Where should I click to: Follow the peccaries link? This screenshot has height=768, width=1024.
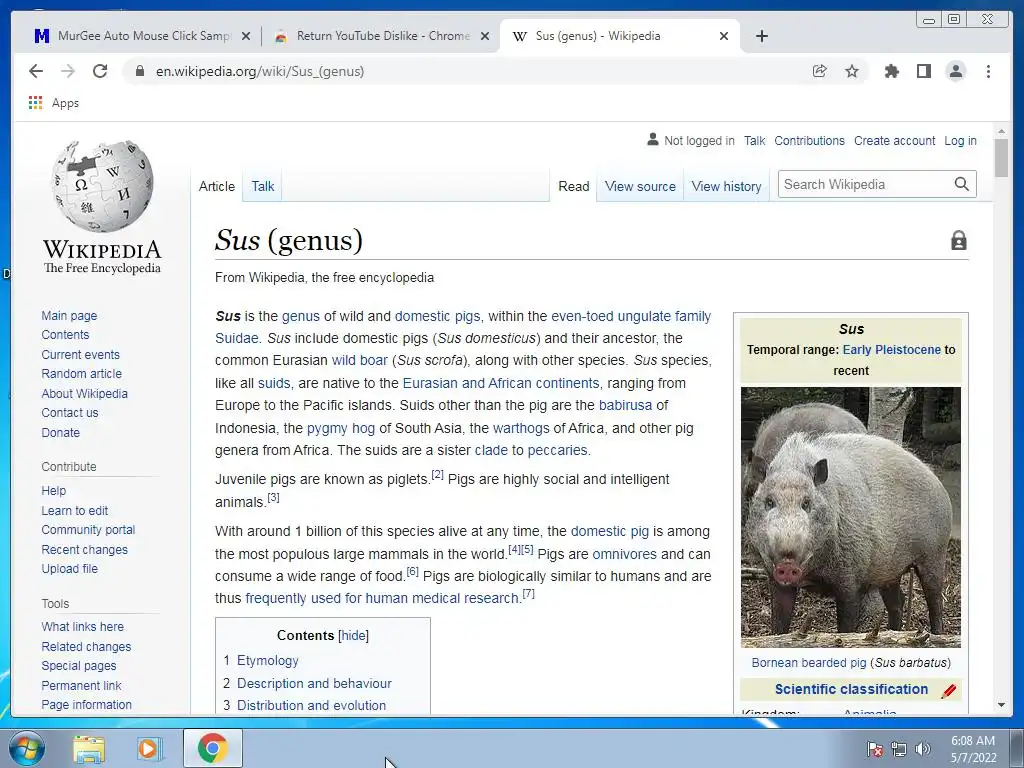point(558,450)
